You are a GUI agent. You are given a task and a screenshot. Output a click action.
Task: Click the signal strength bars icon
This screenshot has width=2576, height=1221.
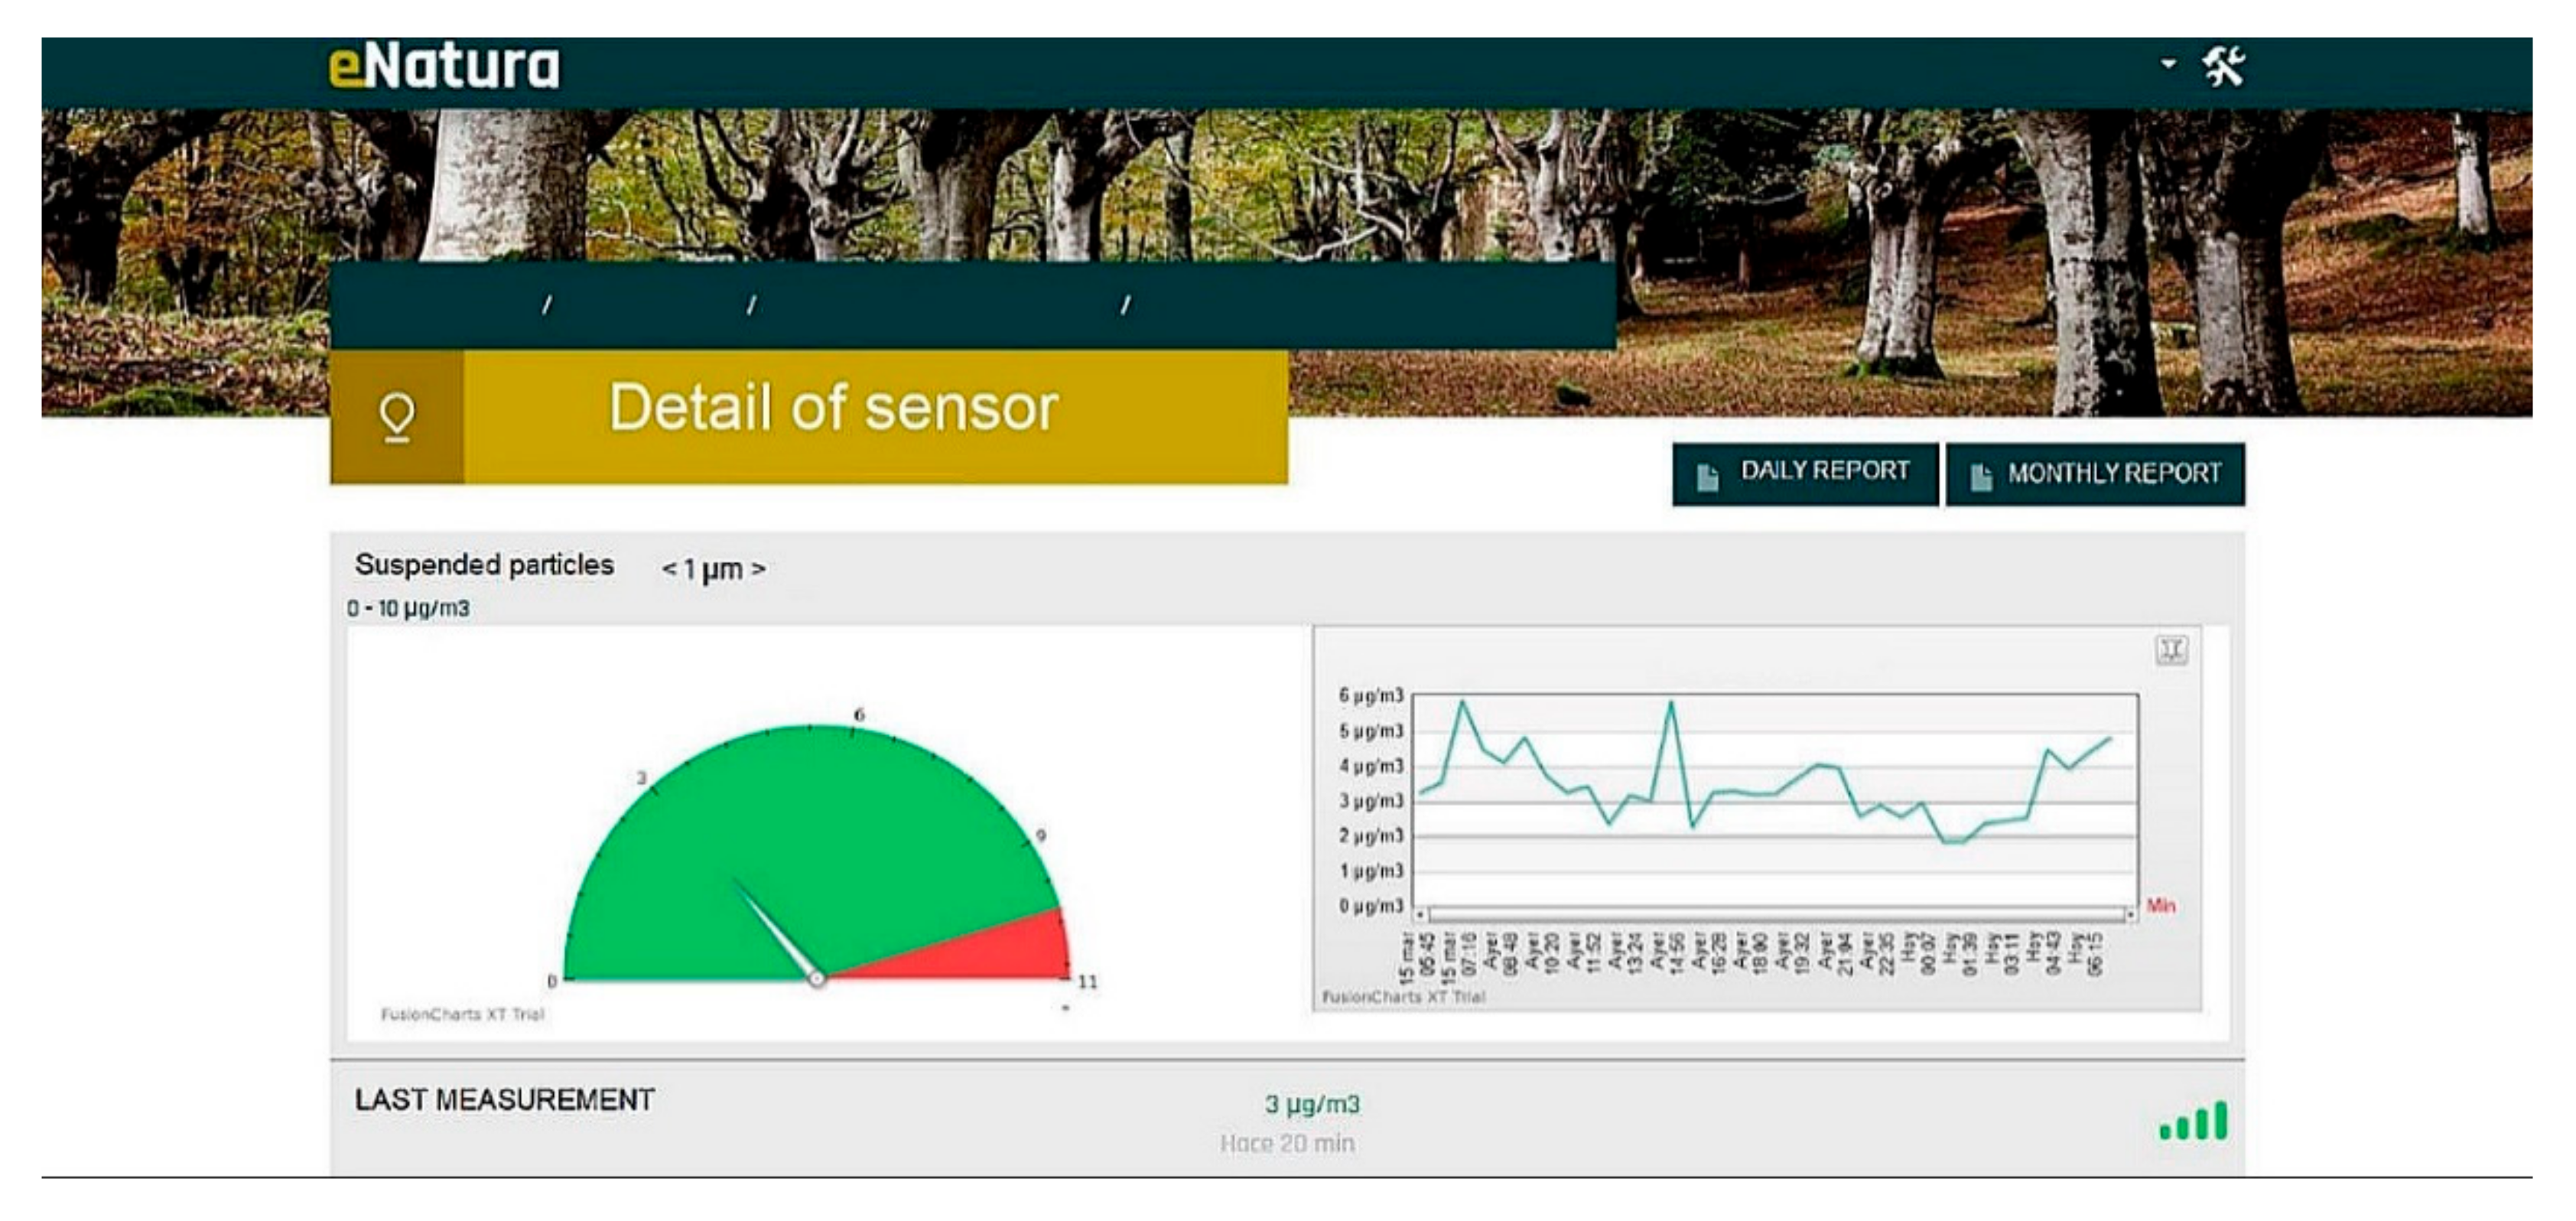pos(2194,1122)
